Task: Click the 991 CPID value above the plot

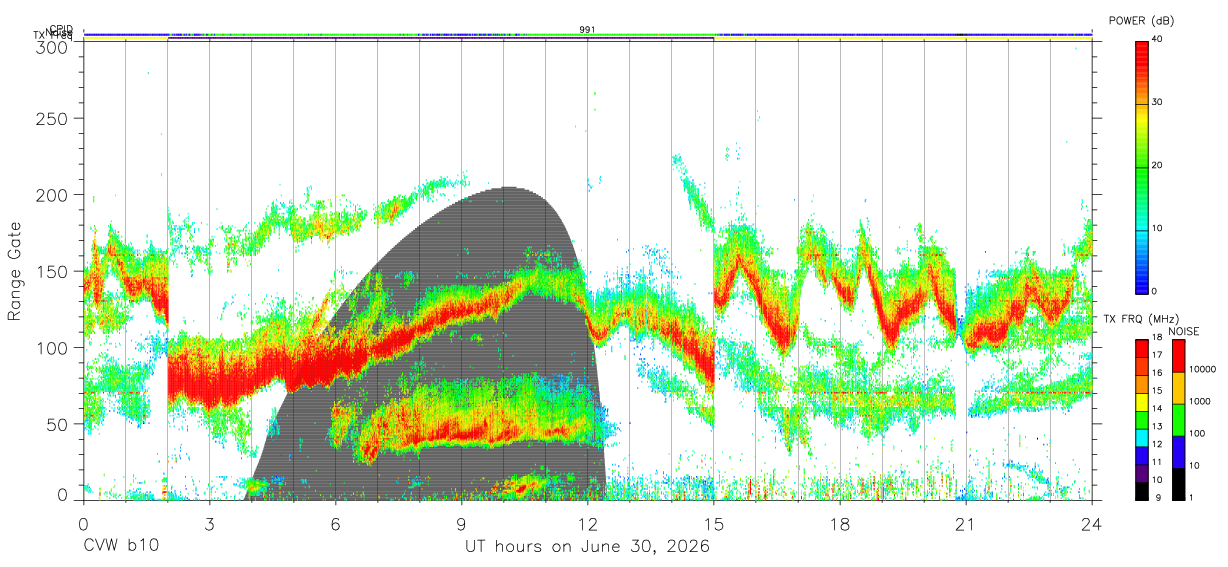Action: 587,30
